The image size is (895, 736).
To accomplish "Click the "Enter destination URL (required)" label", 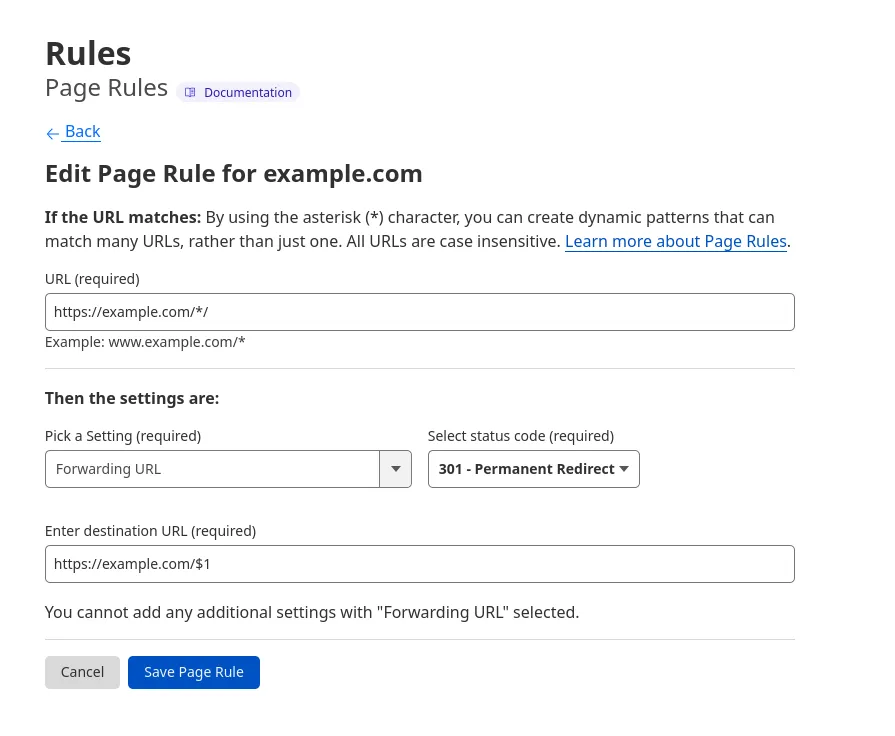I will pos(150,531).
